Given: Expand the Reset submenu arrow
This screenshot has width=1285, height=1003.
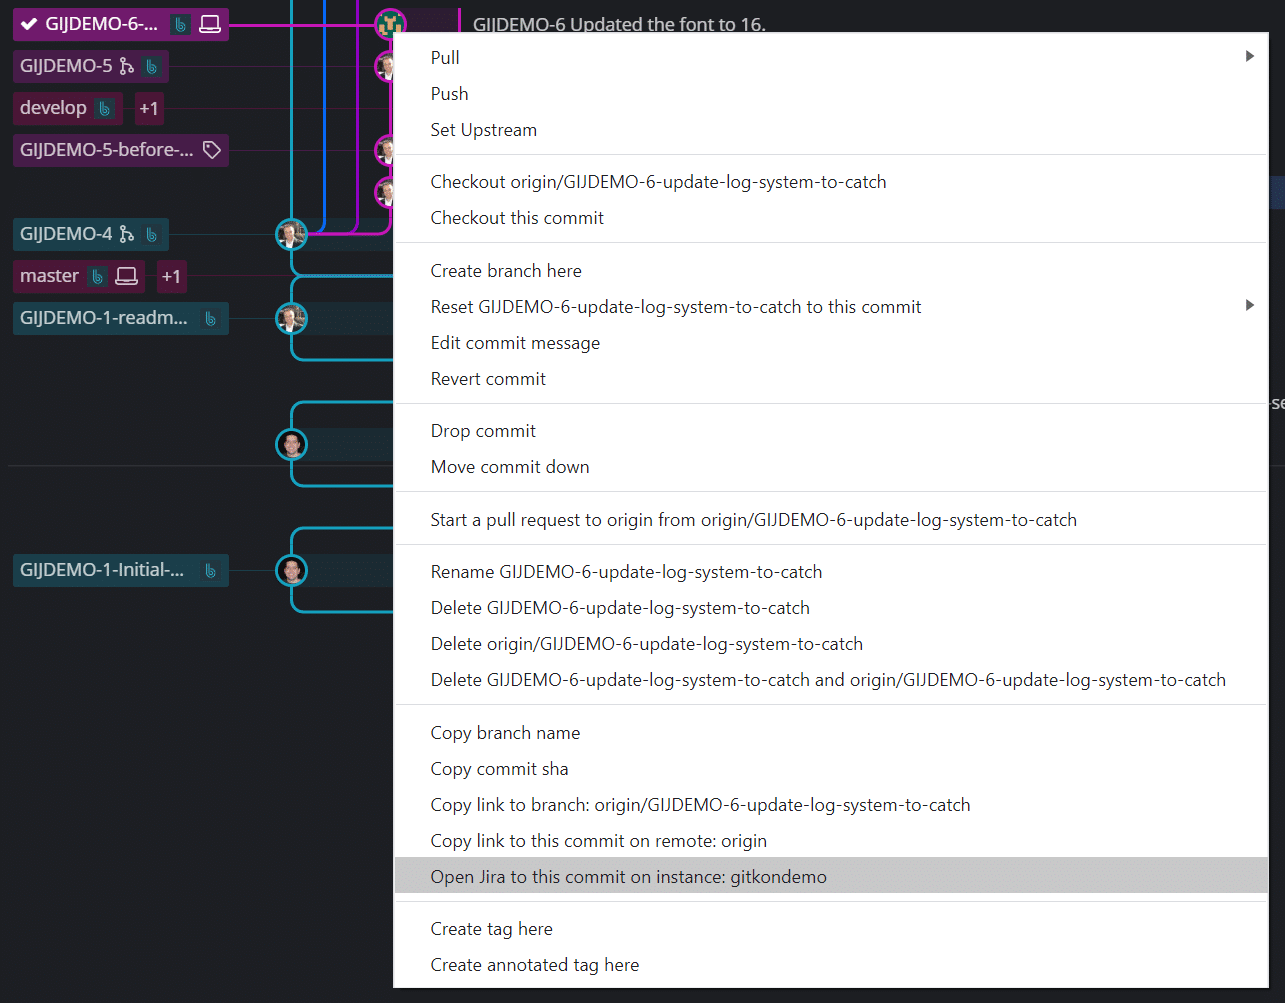Looking at the screenshot, I should (1248, 307).
